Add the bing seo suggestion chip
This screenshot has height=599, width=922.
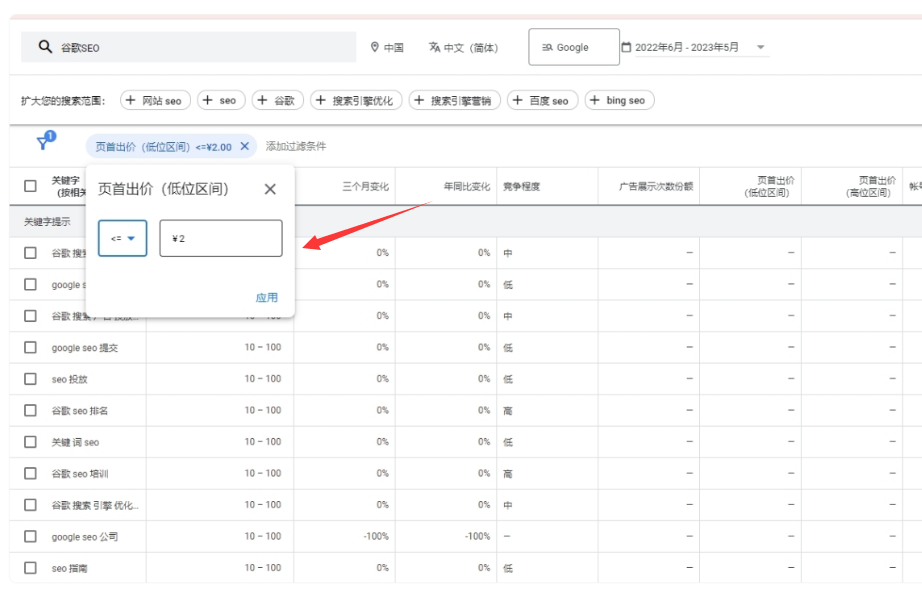[x=619, y=100]
